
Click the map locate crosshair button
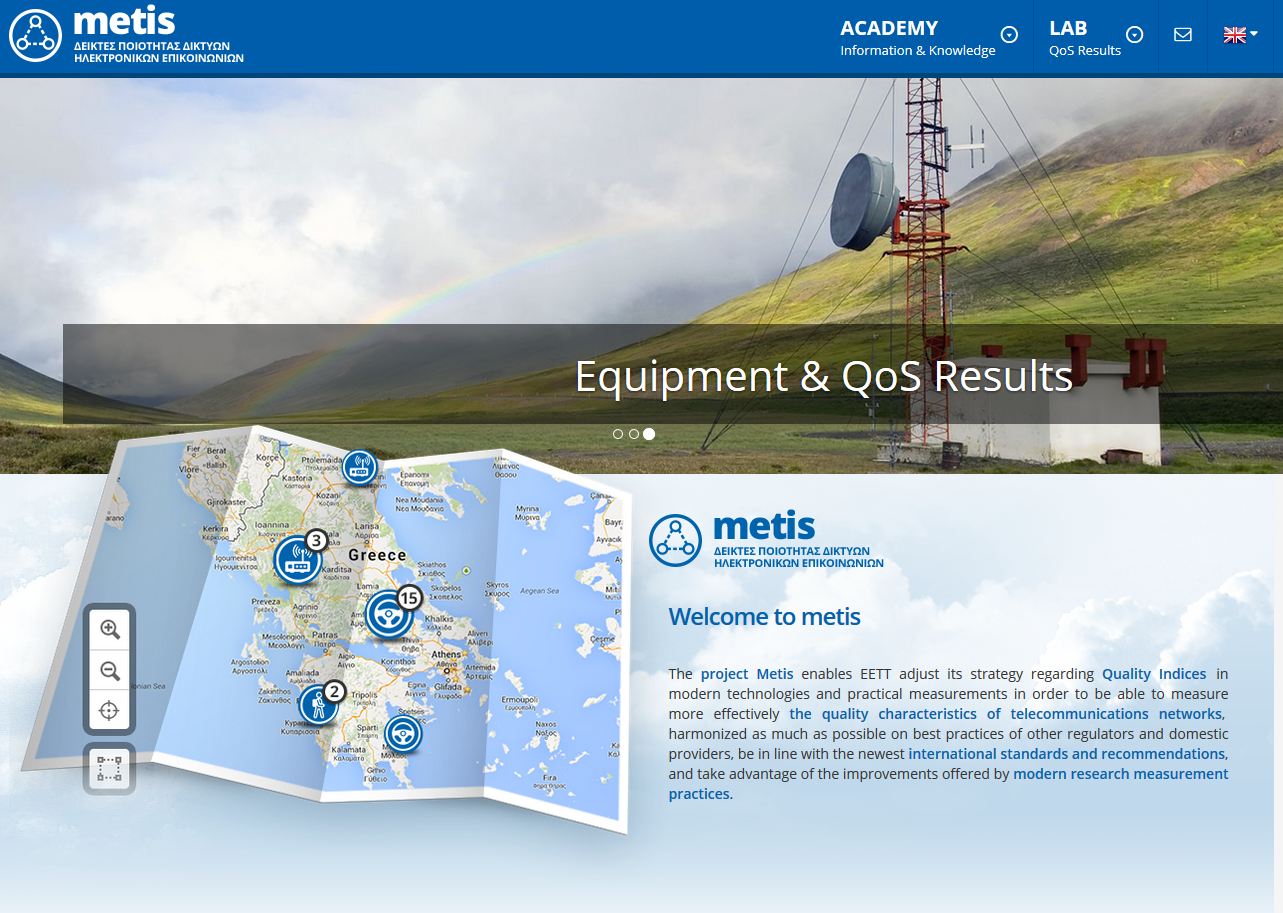110,711
